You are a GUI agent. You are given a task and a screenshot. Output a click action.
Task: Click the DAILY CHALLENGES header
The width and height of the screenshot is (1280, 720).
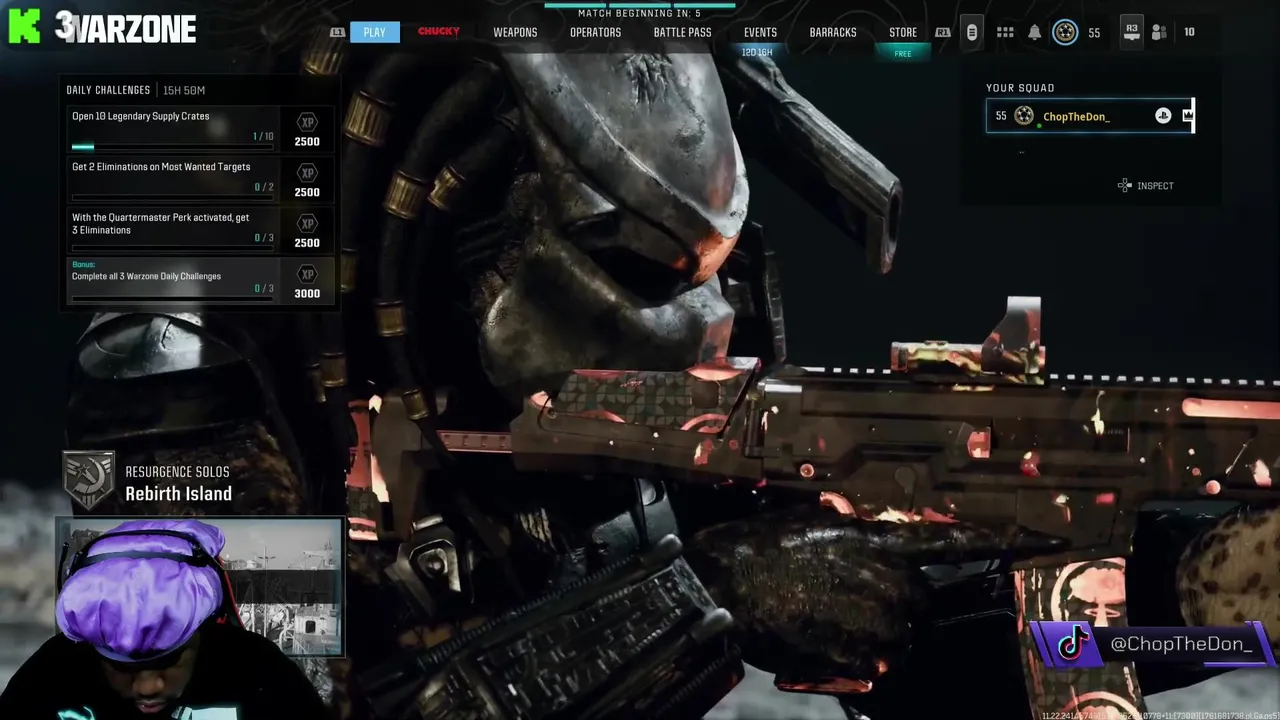(x=108, y=90)
